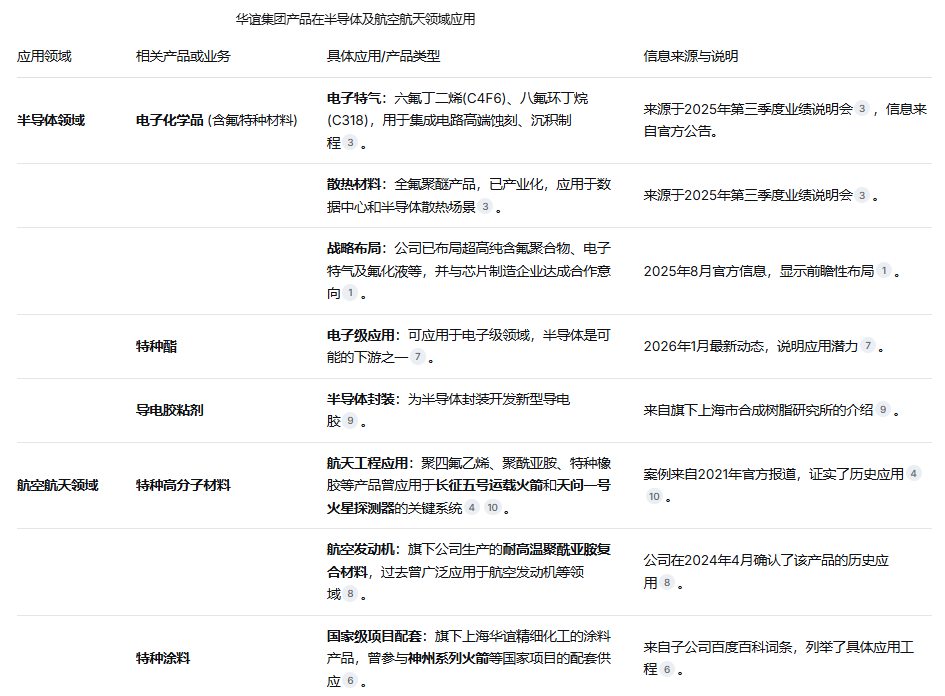Viewport: 945px width, 696px height.
Task: Click the 信息来源与说明 column header
Action: point(691,56)
